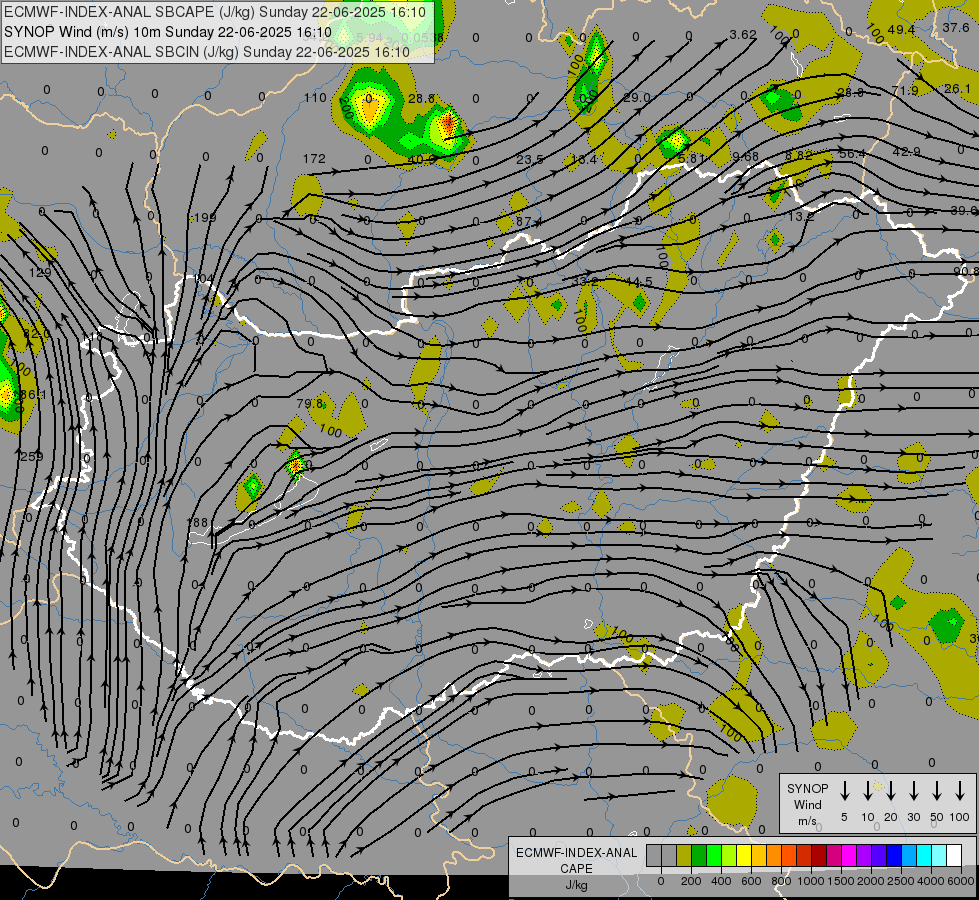979x900 pixels.
Task: Click the 1000 tick label on CAPE scale
Action: pyautogui.click(x=810, y=881)
